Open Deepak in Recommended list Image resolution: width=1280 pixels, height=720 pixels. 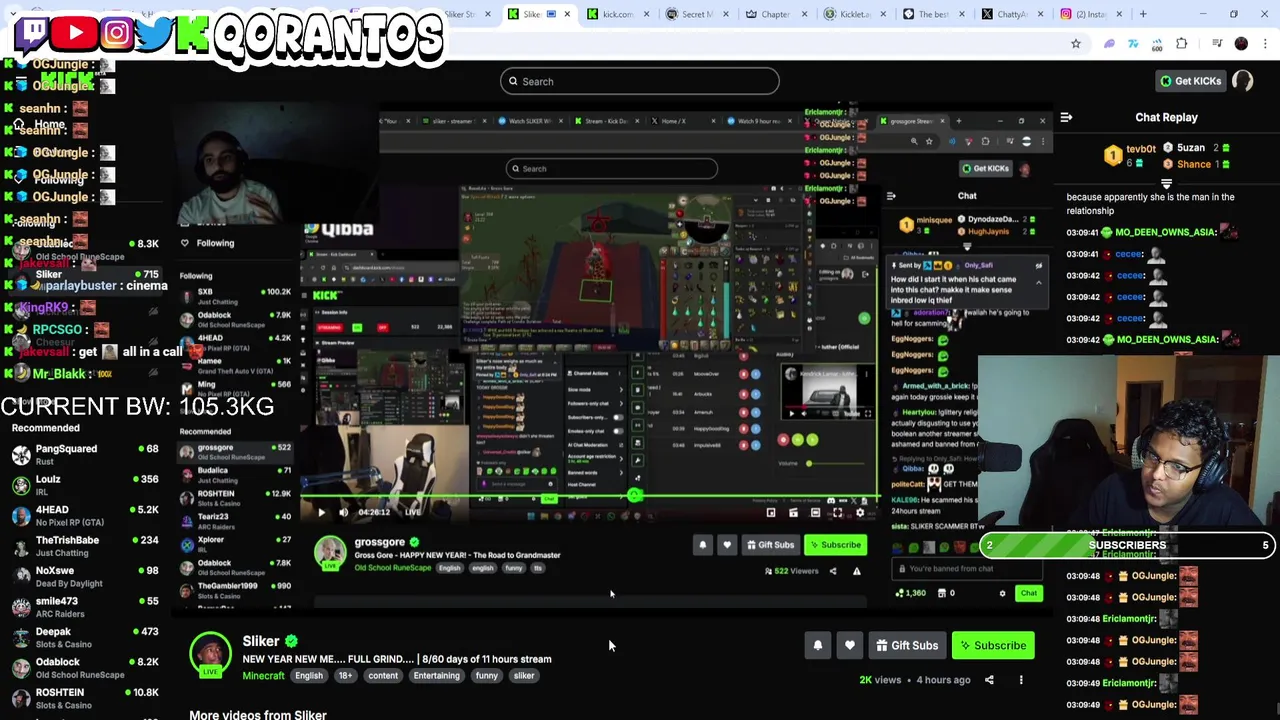(x=84, y=638)
